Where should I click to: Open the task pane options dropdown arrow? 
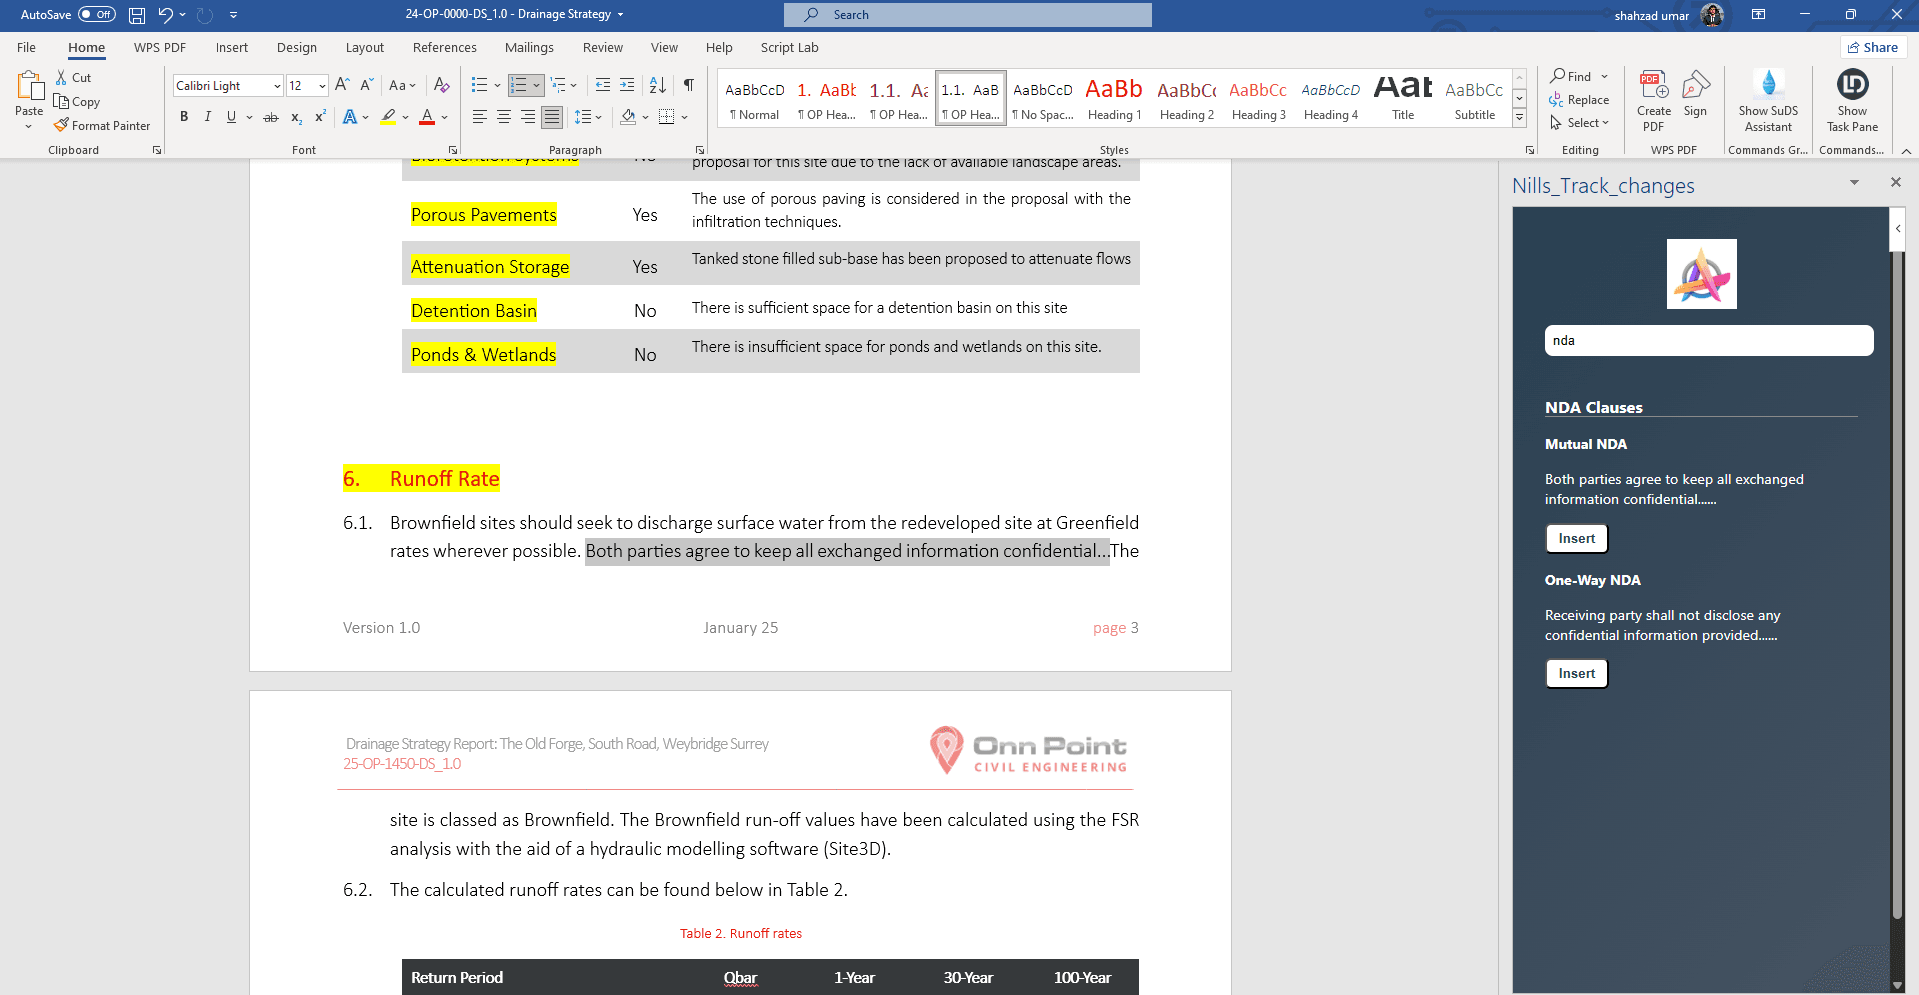point(1854,183)
